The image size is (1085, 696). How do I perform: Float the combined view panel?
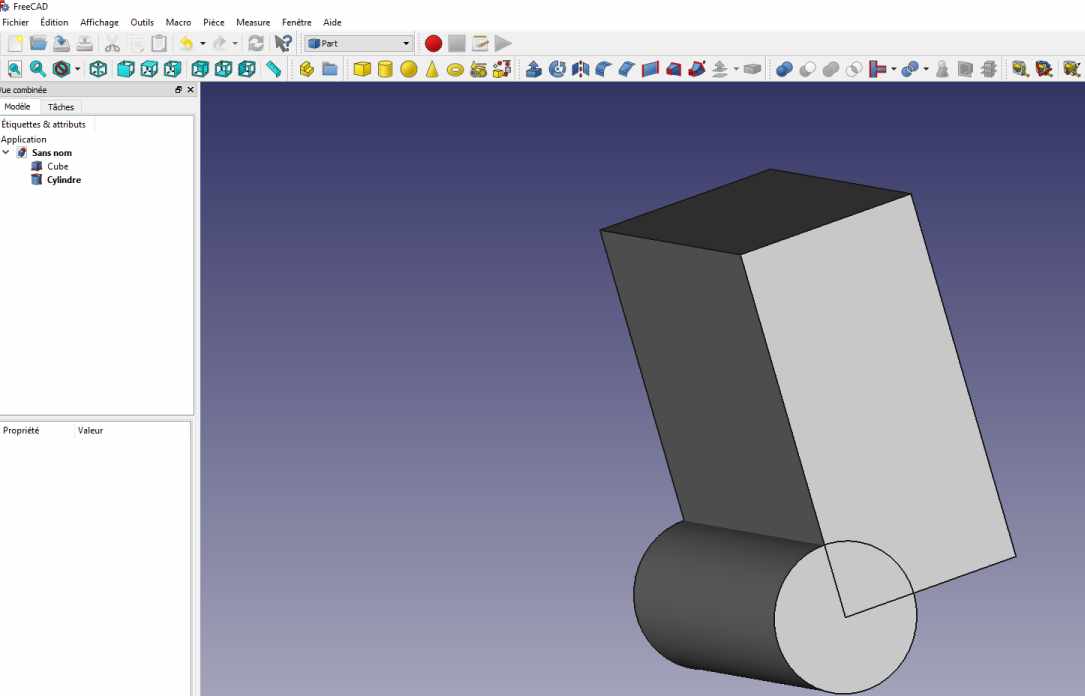179,90
